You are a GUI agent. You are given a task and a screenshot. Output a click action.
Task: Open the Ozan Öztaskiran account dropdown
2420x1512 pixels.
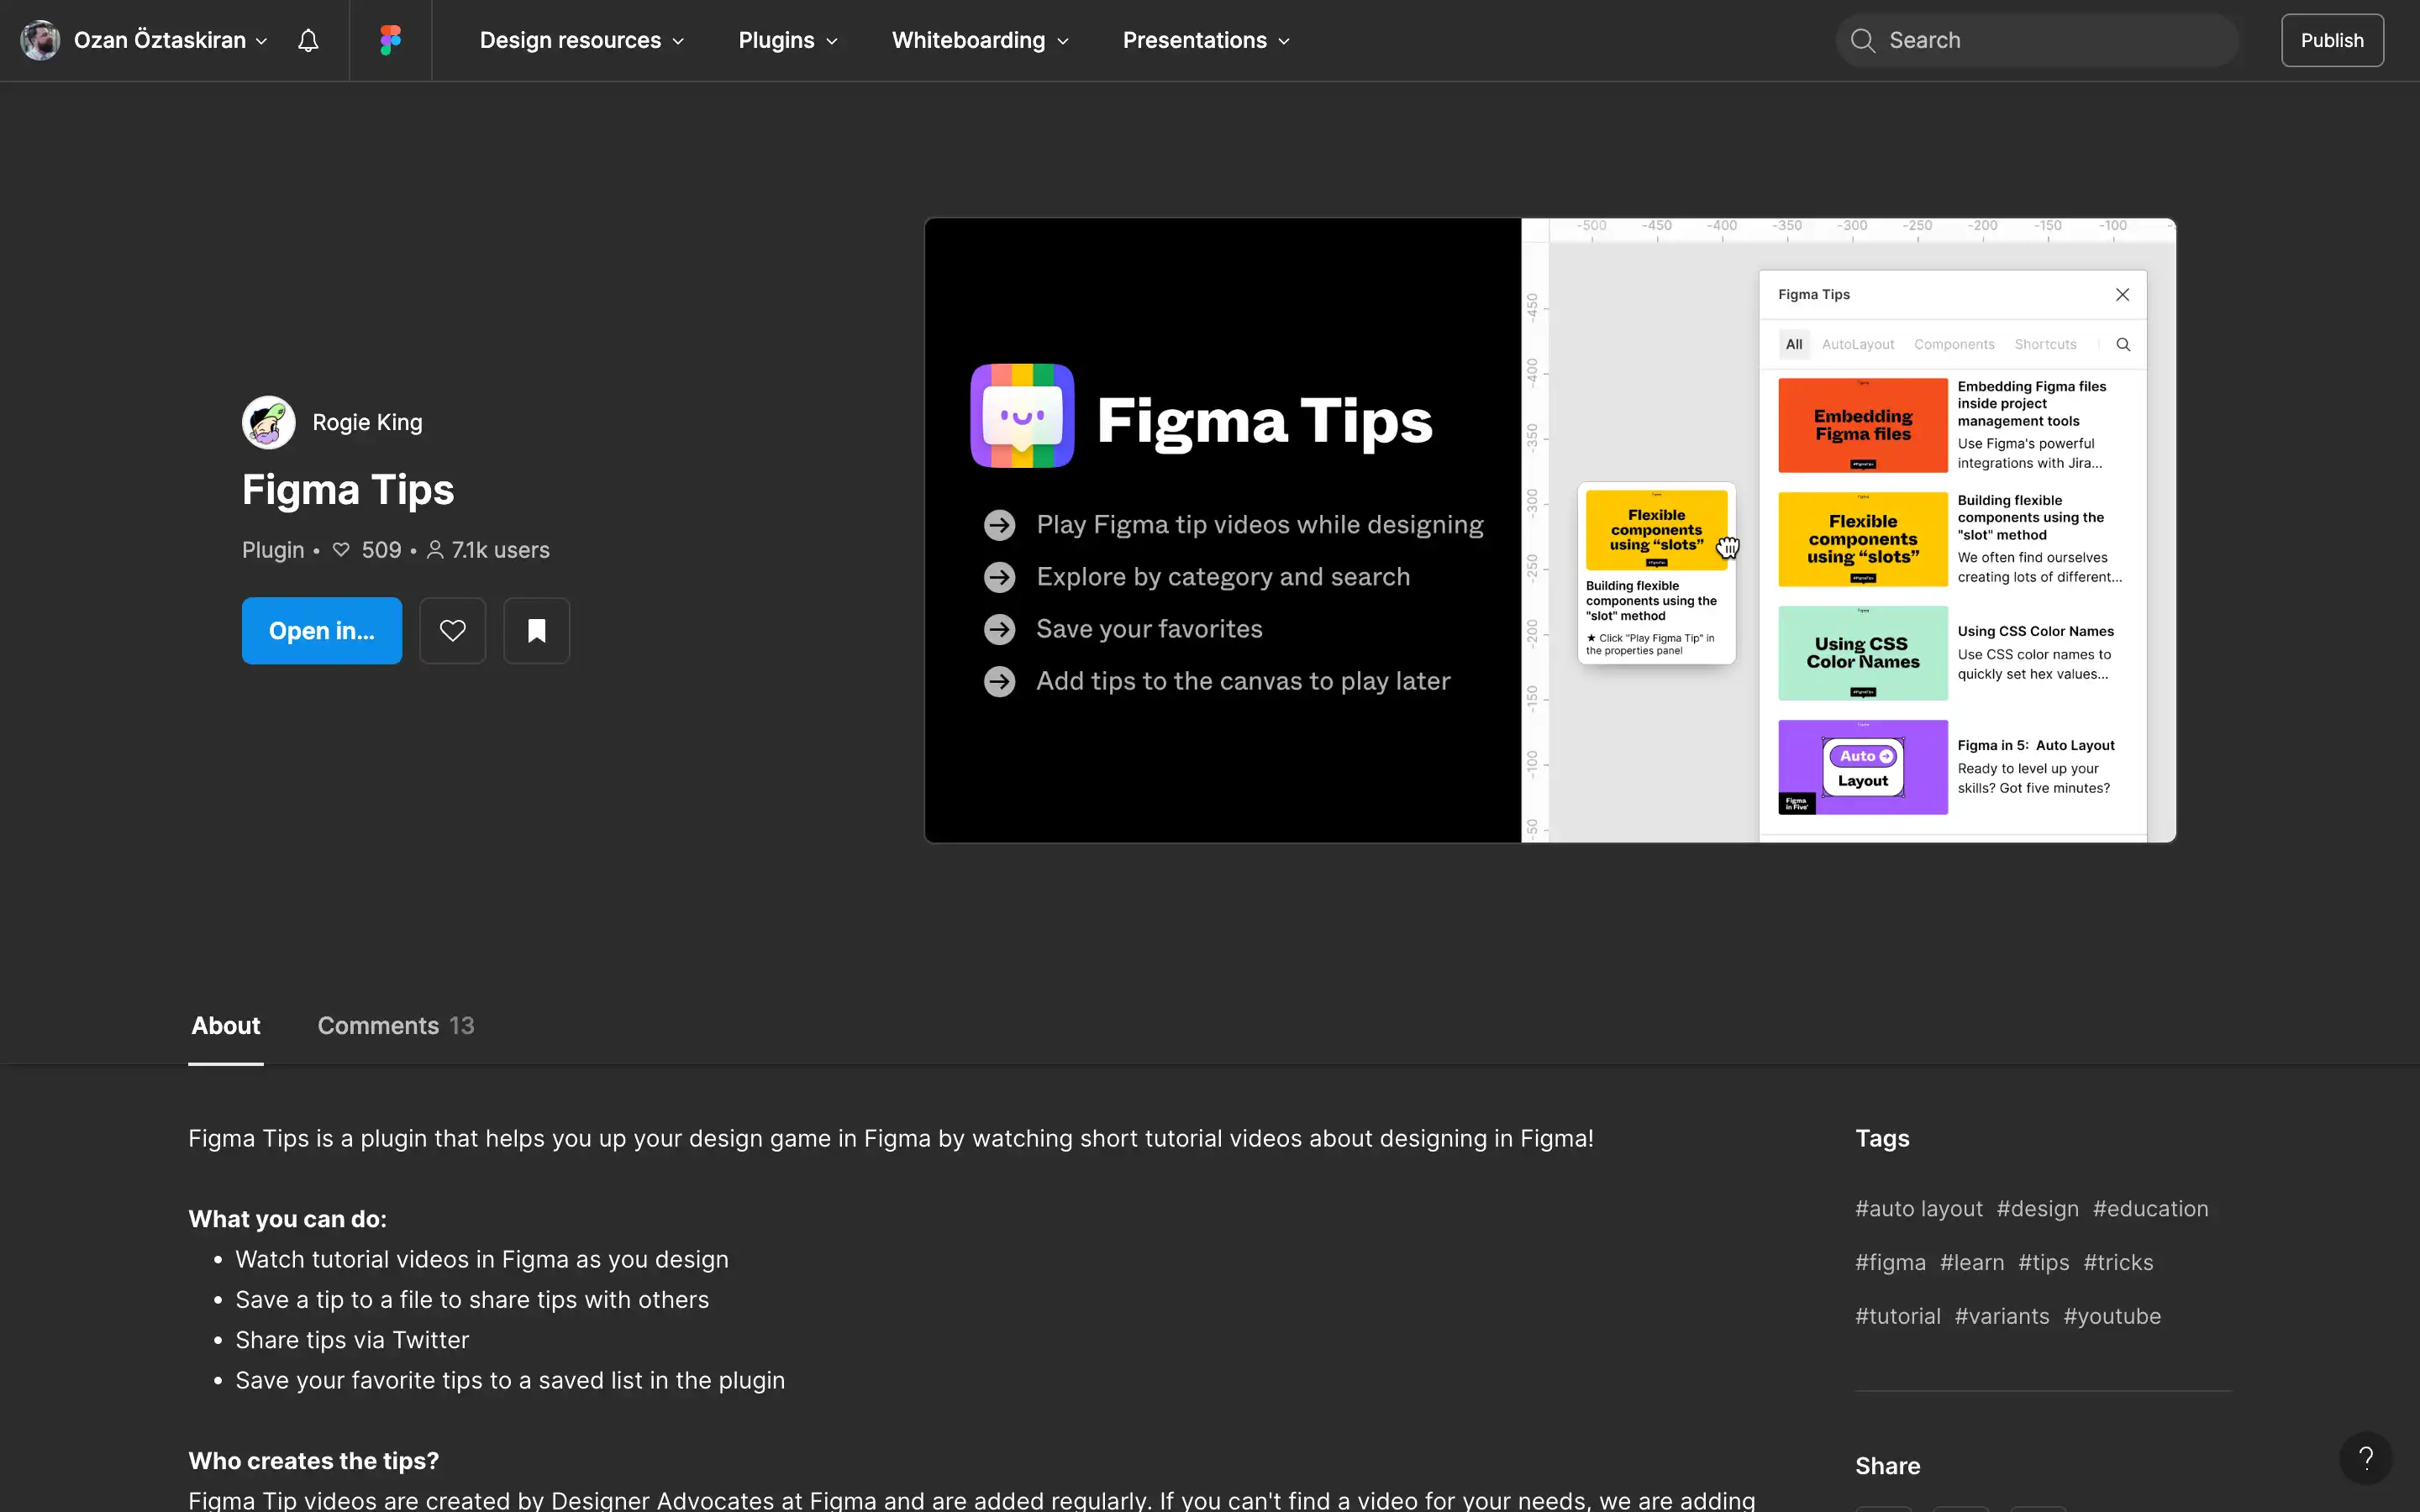pos(171,40)
